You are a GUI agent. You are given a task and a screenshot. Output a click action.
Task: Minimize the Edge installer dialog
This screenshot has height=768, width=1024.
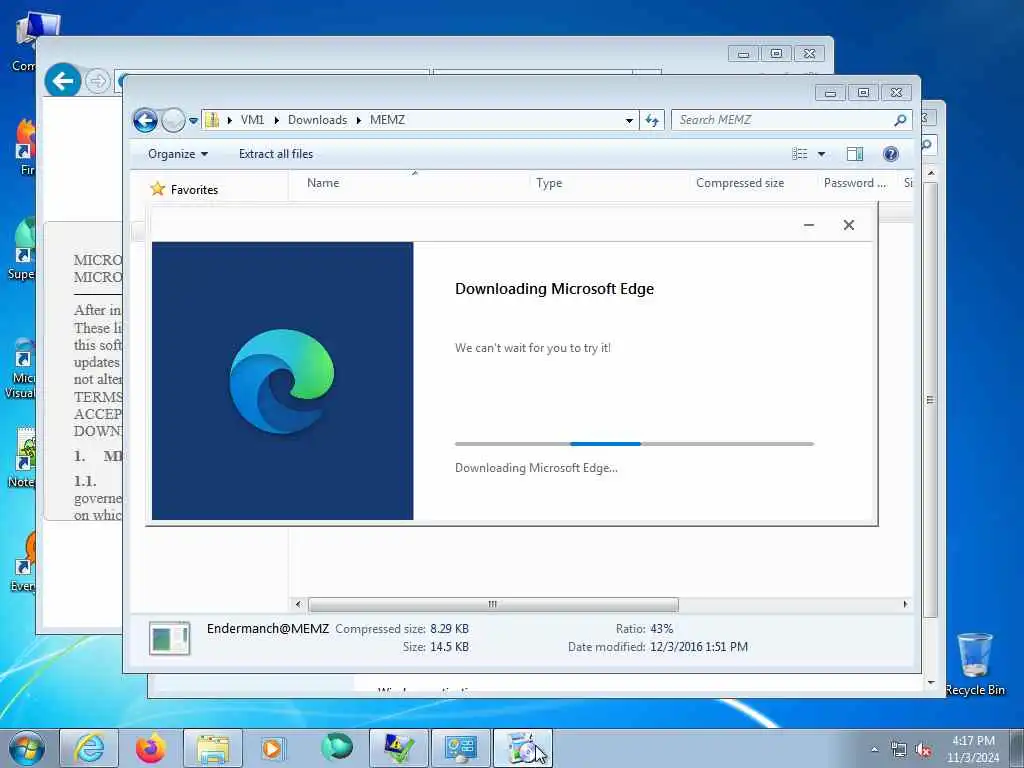click(x=808, y=225)
